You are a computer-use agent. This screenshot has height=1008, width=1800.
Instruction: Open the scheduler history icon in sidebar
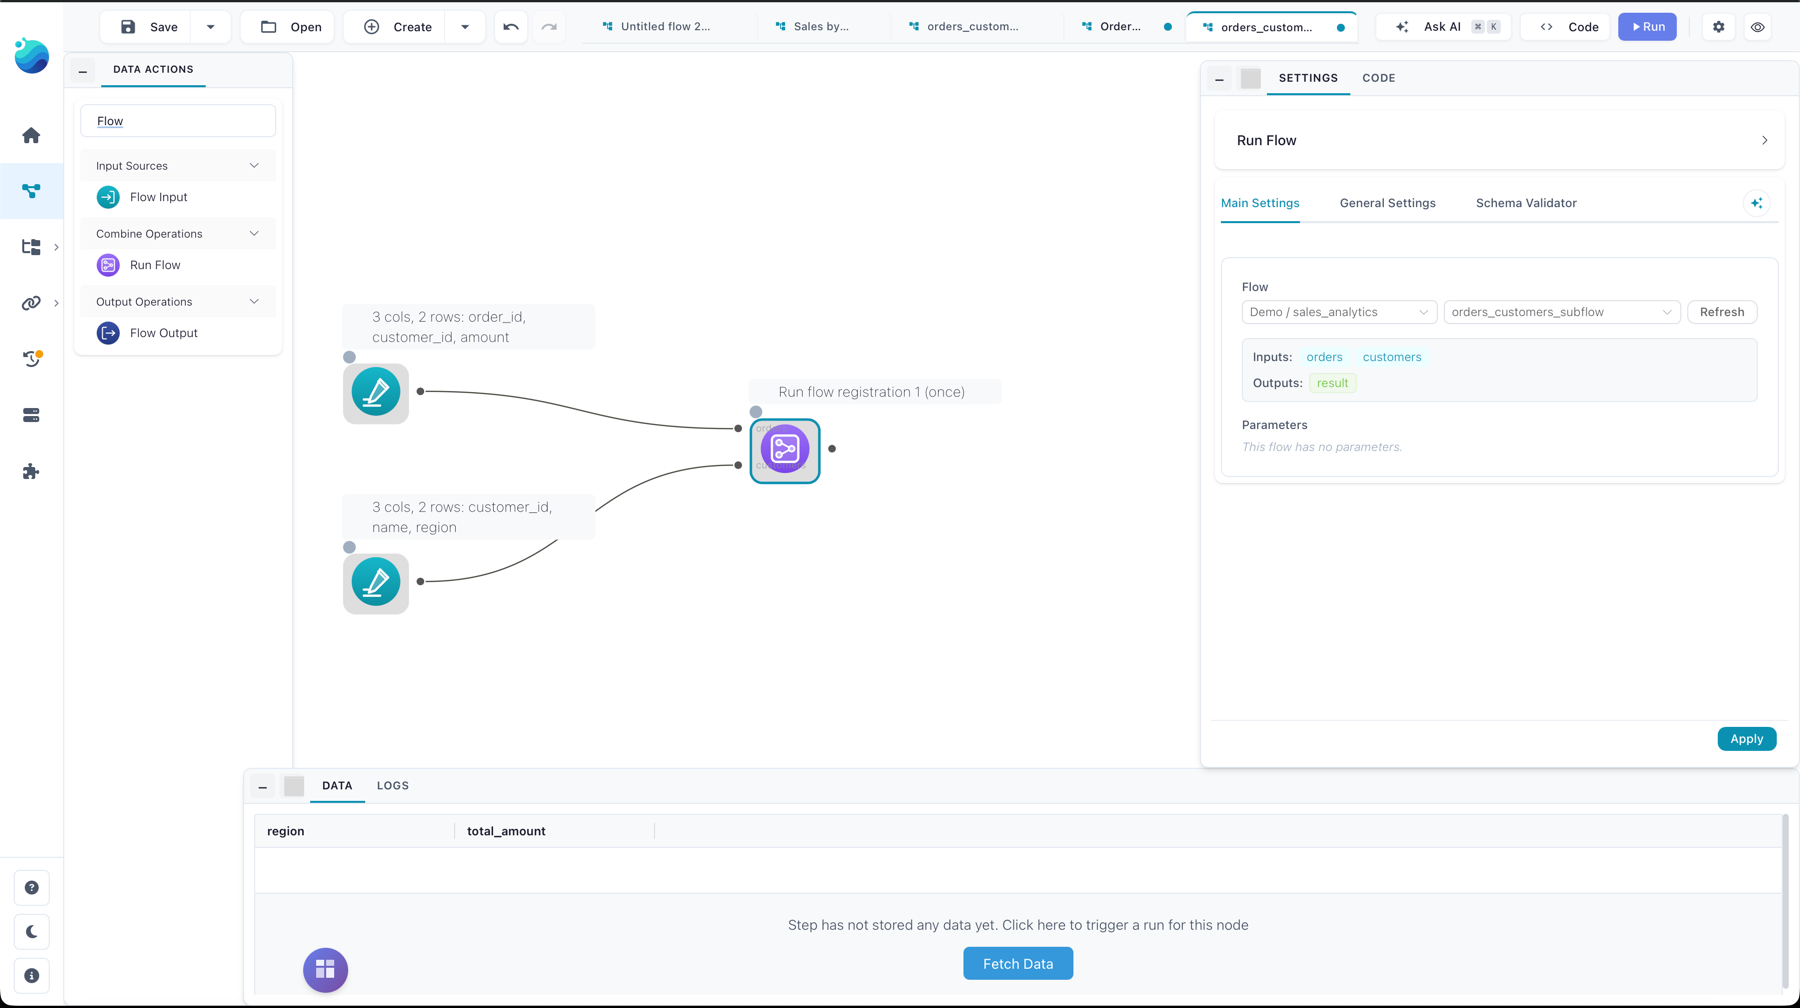(x=31, y=358)
